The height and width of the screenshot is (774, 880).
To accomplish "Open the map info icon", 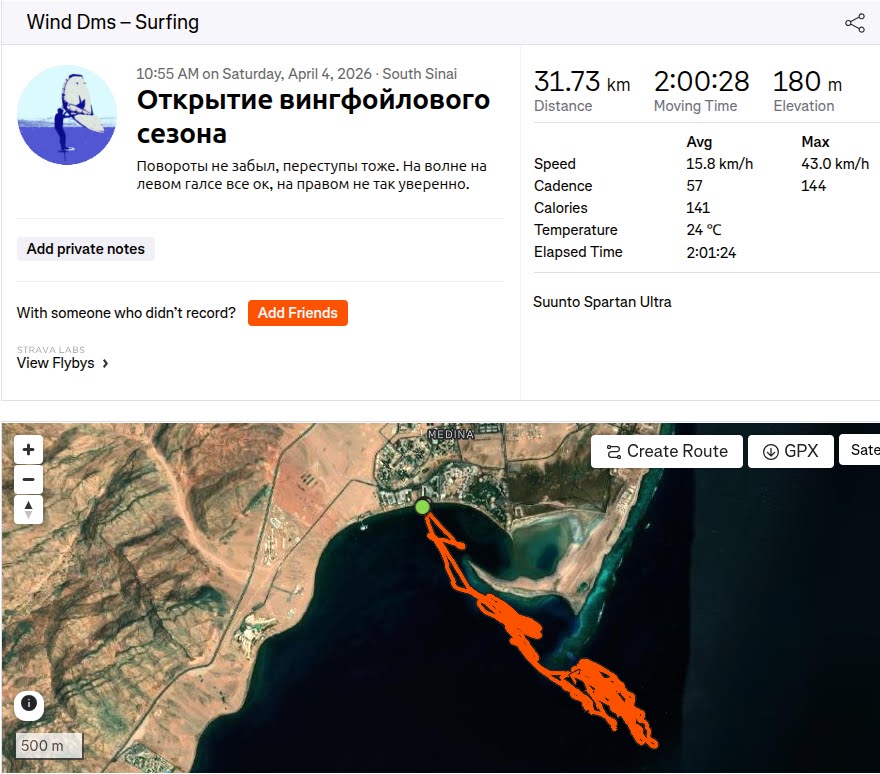I will click(x=28, y=704).
